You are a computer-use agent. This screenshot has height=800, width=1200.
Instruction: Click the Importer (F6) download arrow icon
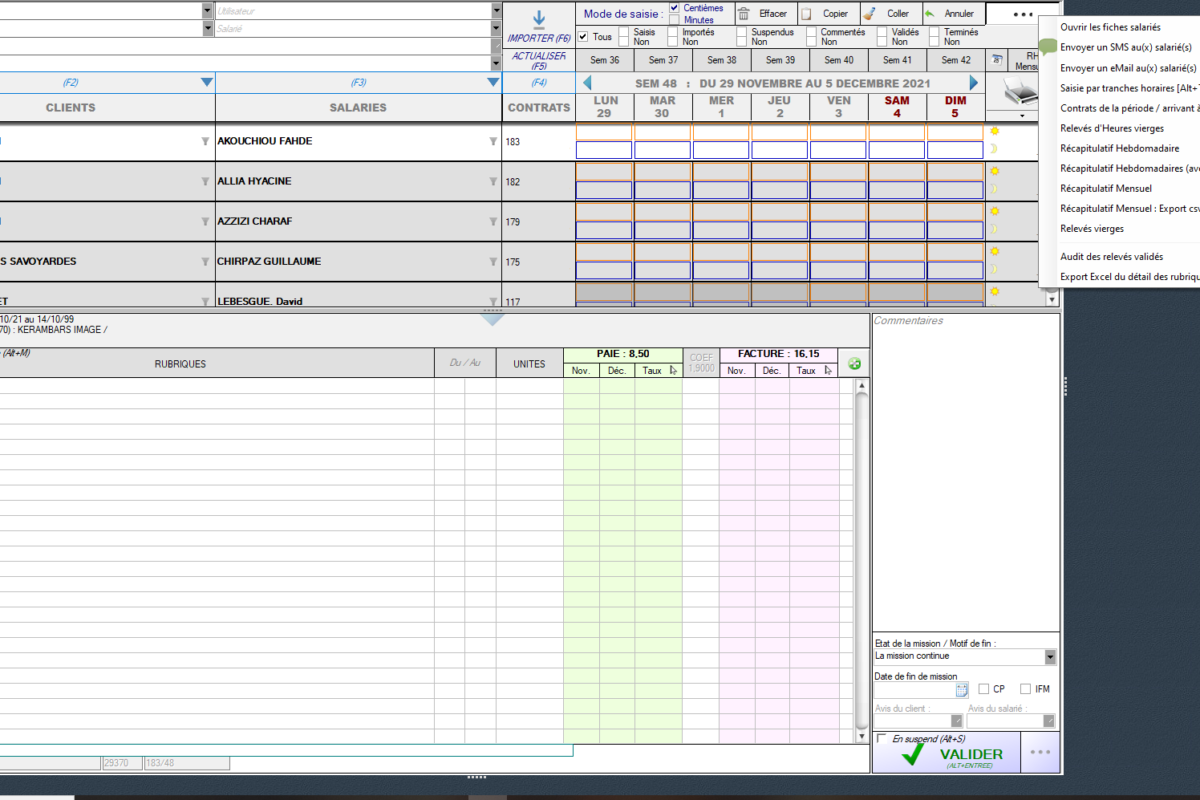click(x=539, y=18)
